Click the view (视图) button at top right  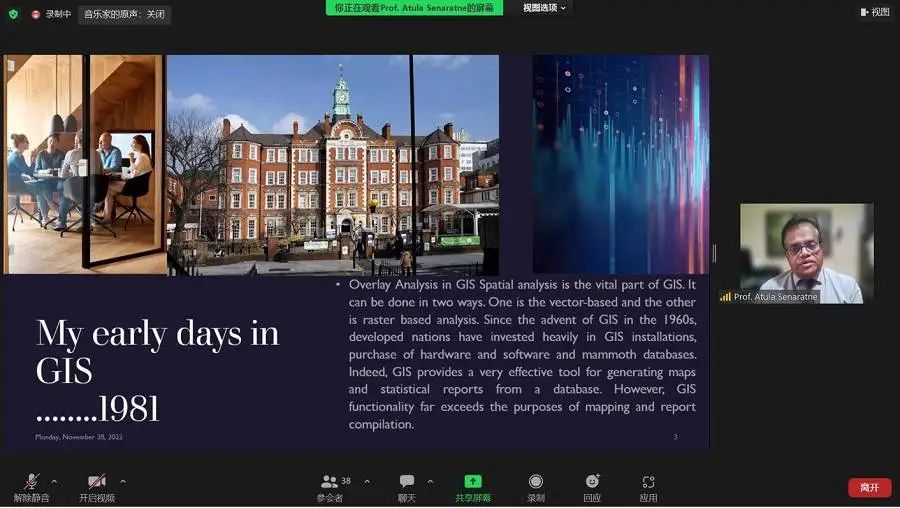click(874, 12)
